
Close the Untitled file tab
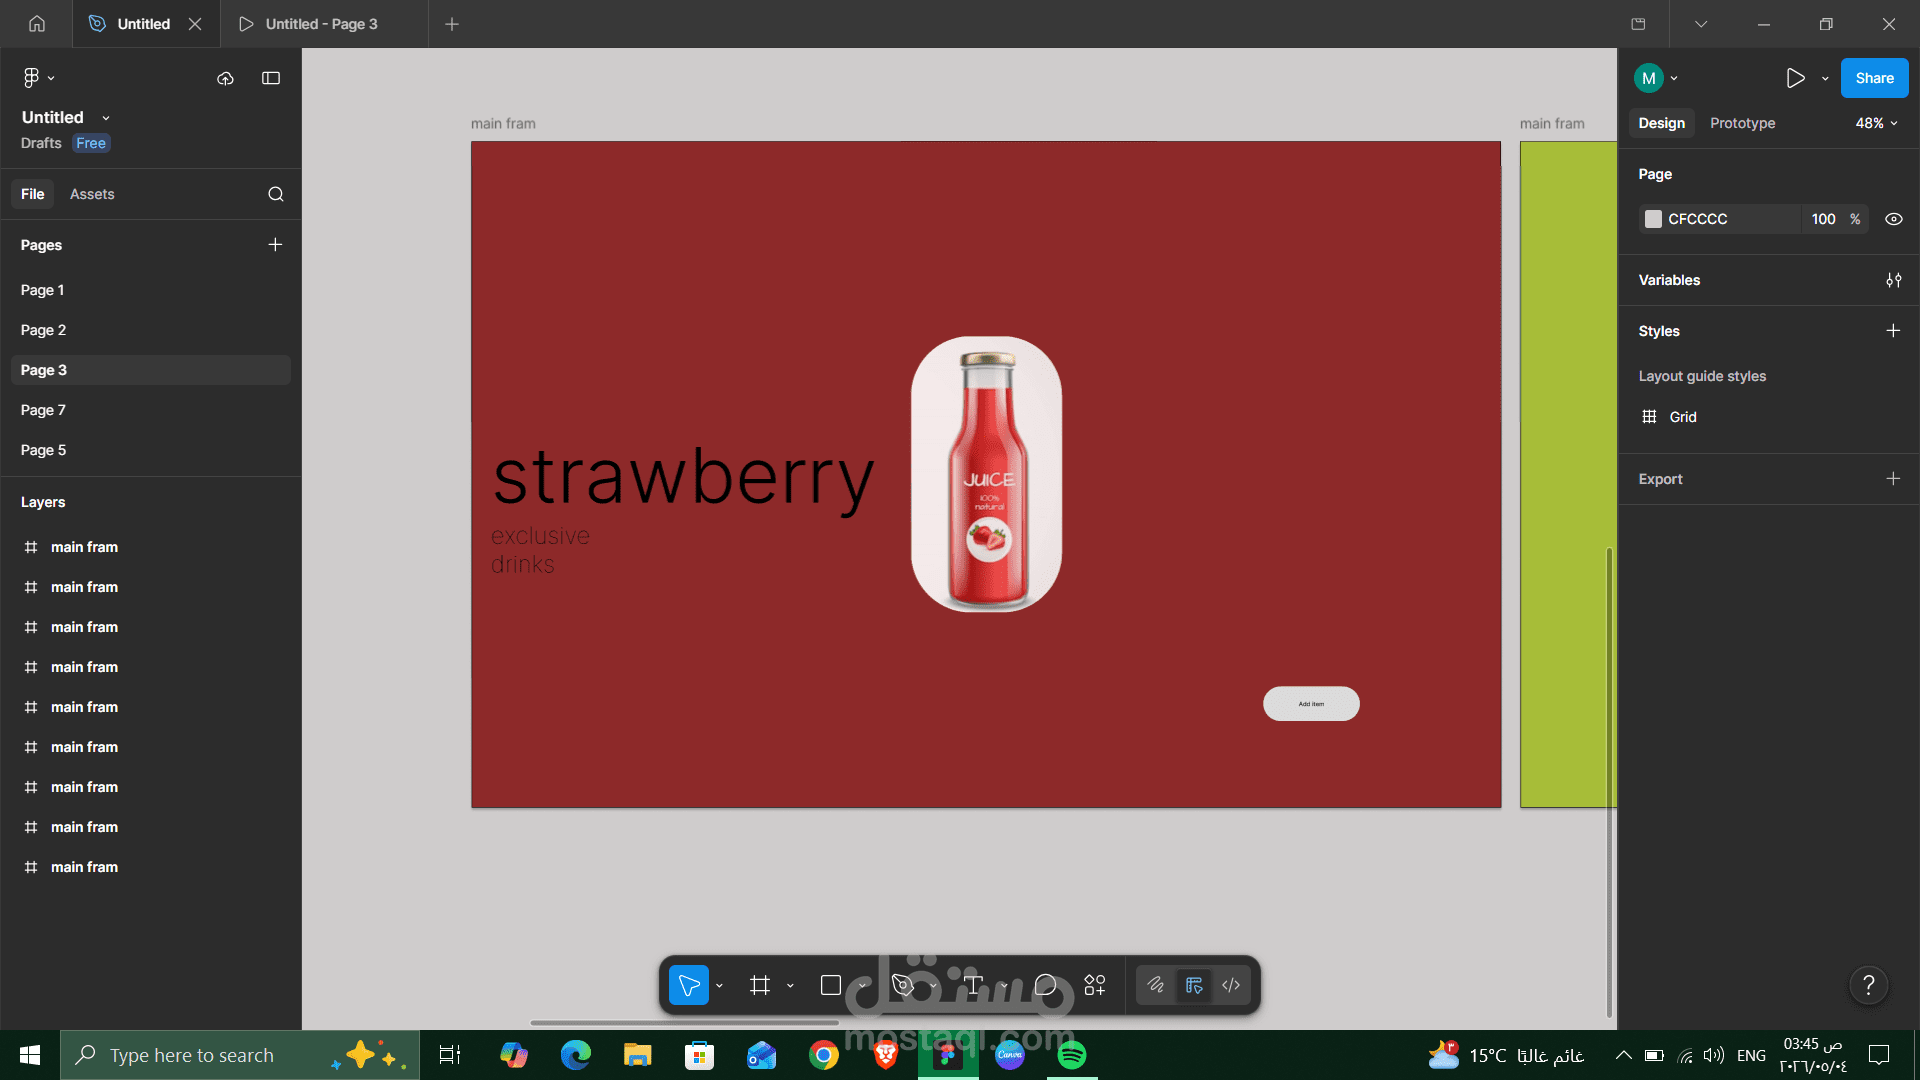pyautogui.click(x=195, y=24)
